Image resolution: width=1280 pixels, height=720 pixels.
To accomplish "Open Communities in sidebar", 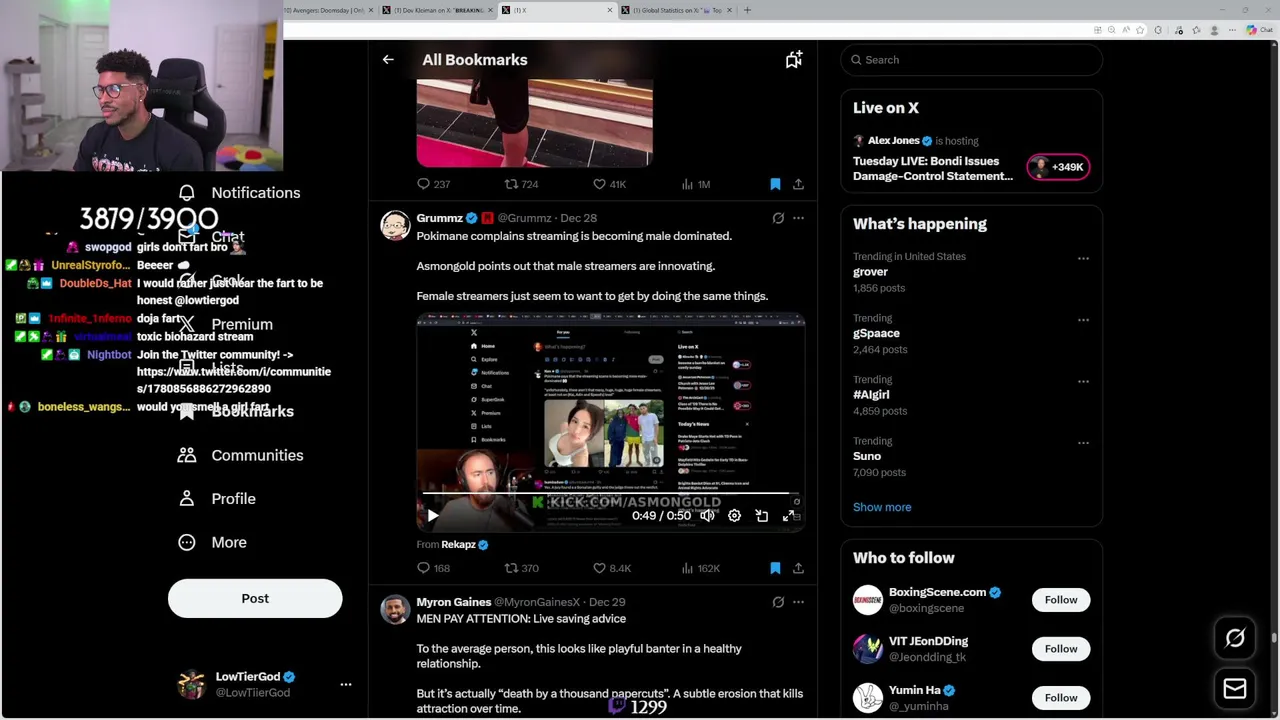I will (x=240, y=455).
